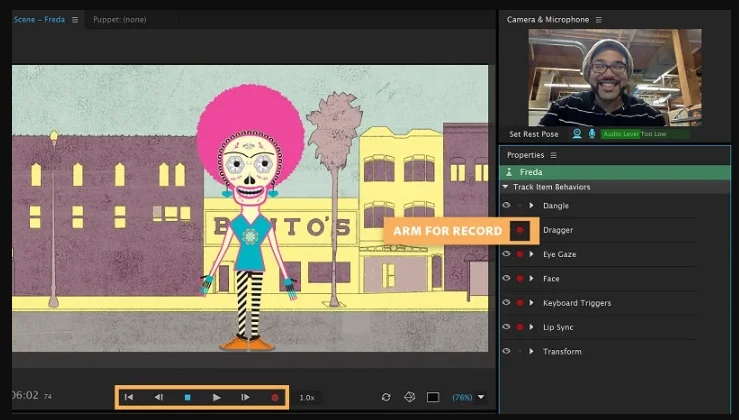Collapse the Track Item Behaviors section
Screen dimensions: 739x420
[505, 187]
